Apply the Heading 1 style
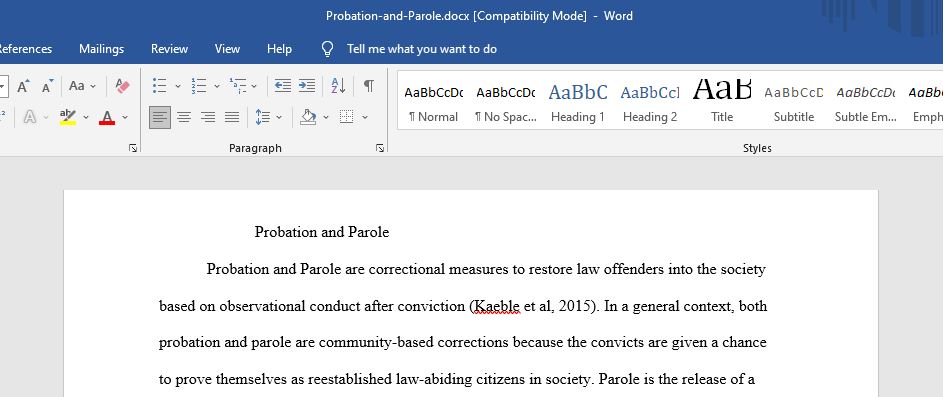Viewport: 943px width, 397px height. [577, 100]
